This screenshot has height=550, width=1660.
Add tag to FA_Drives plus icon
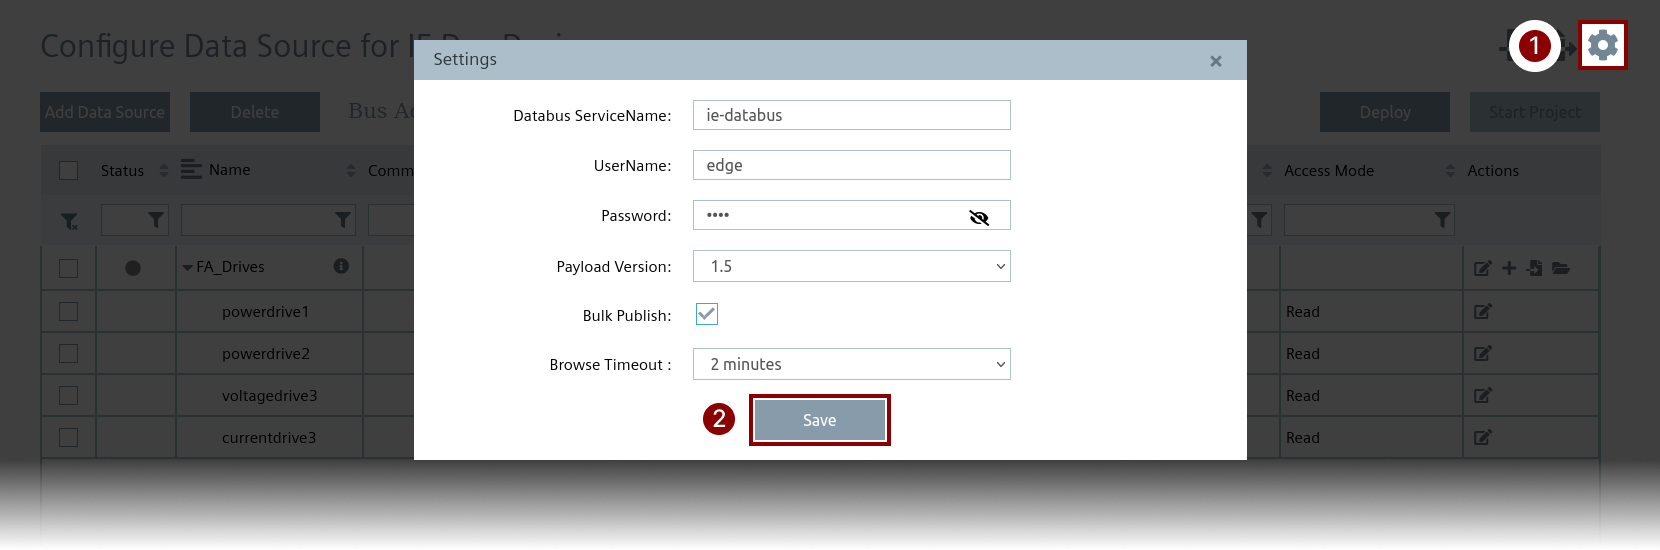1509,268
